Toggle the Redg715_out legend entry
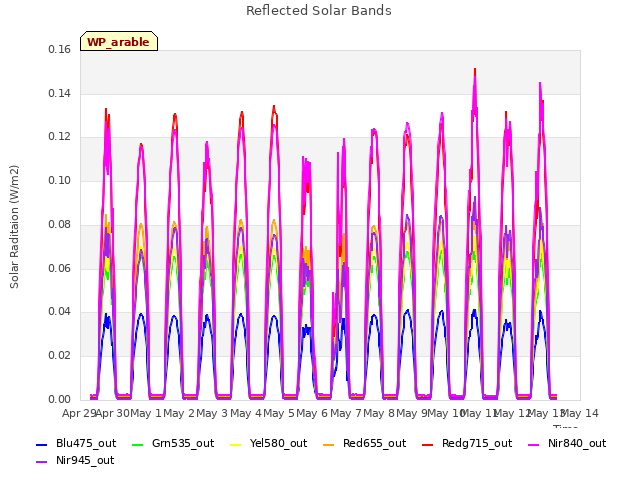This screenshot has width=640, height=480. point(467,443)
